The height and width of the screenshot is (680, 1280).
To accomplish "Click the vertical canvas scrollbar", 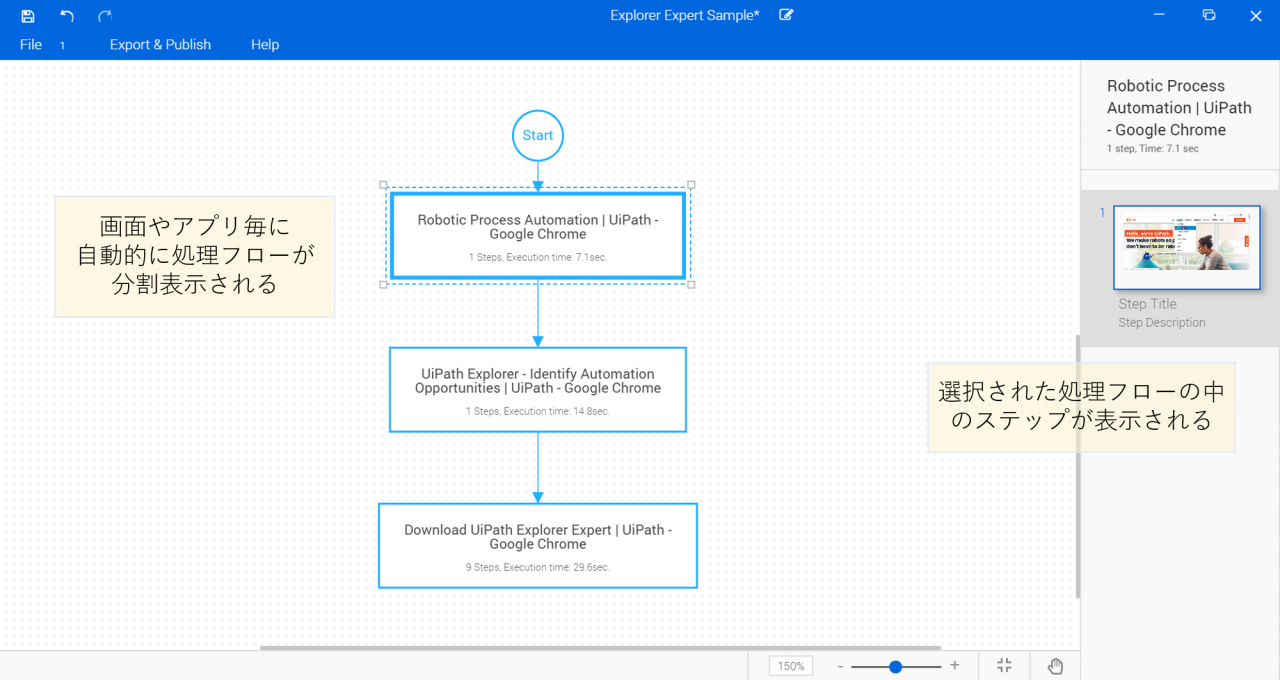I will click(1077, 466).
